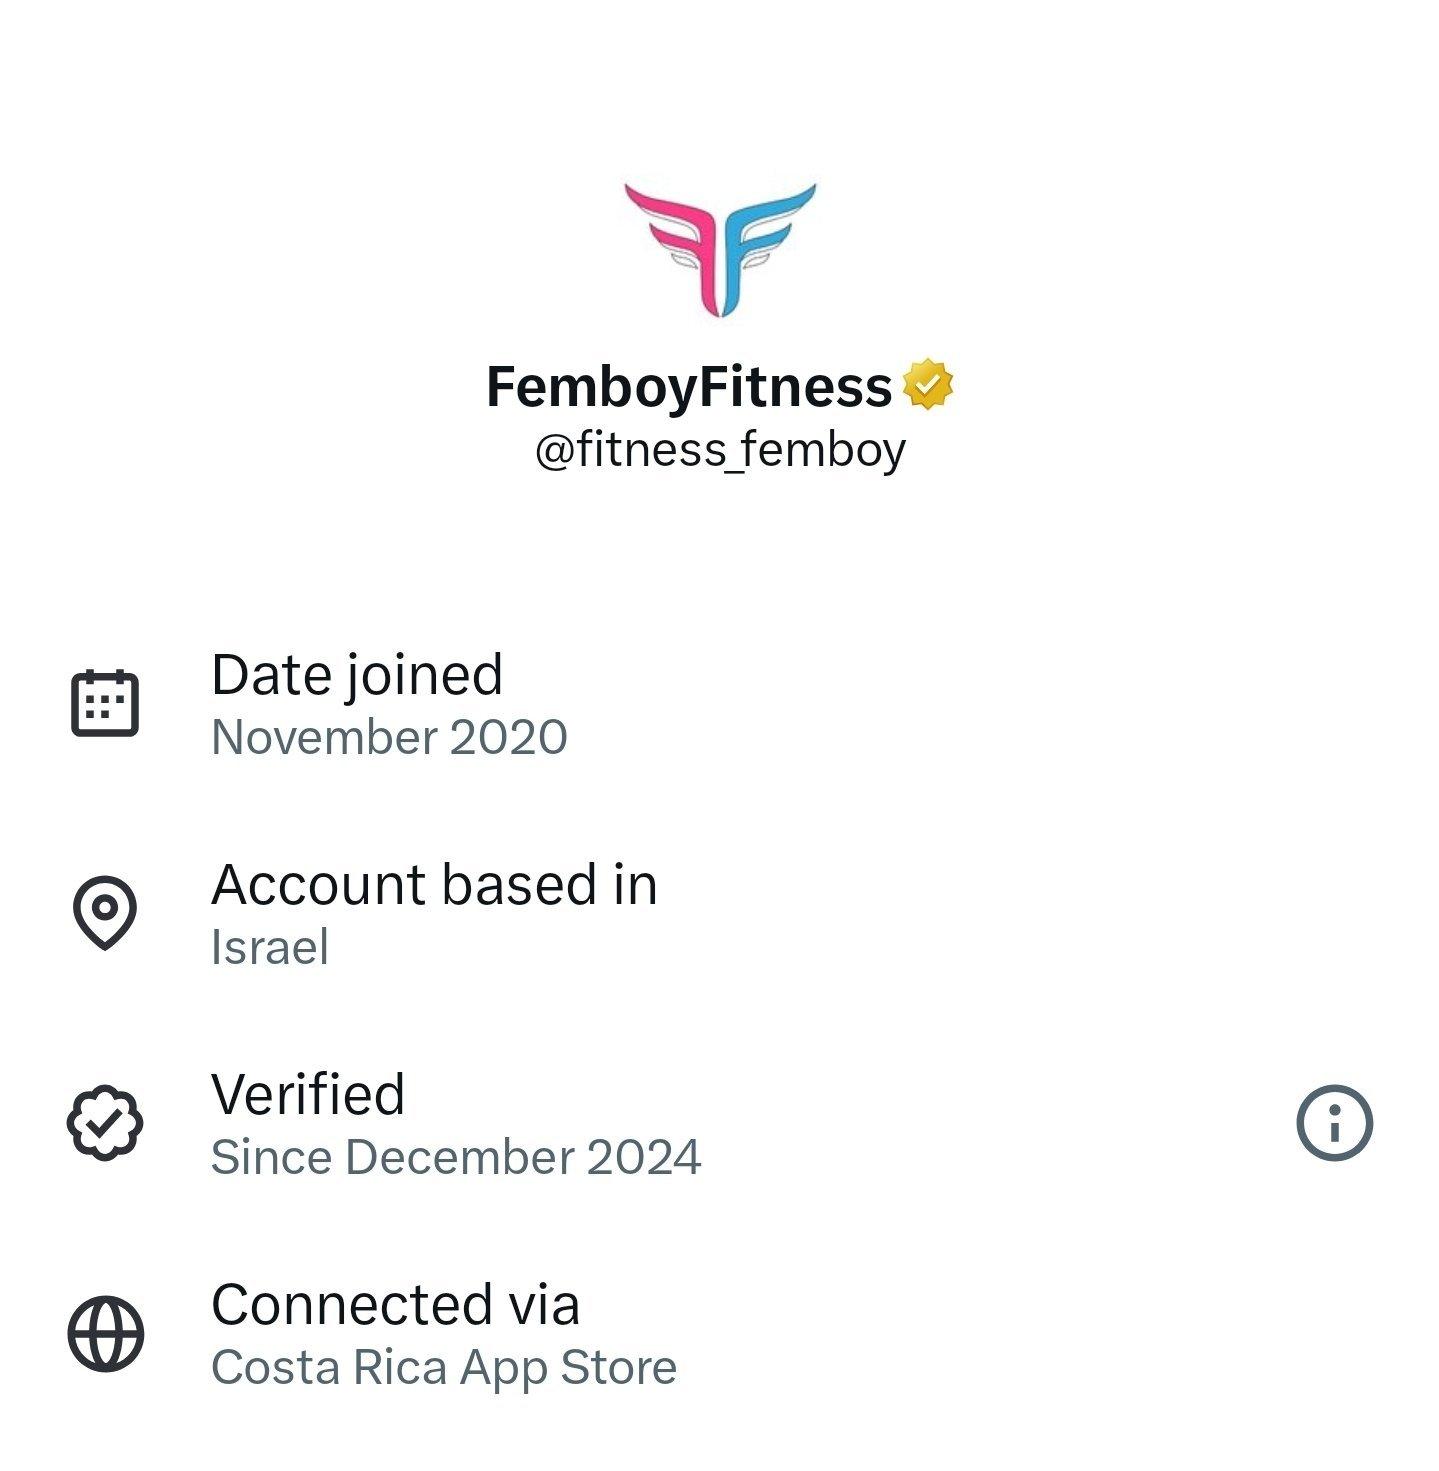The image size is (1439, 1471).
Task: Tap the FemboyFitness winged logo avatar
Action: pyautogui.click(x=720, y=250)
